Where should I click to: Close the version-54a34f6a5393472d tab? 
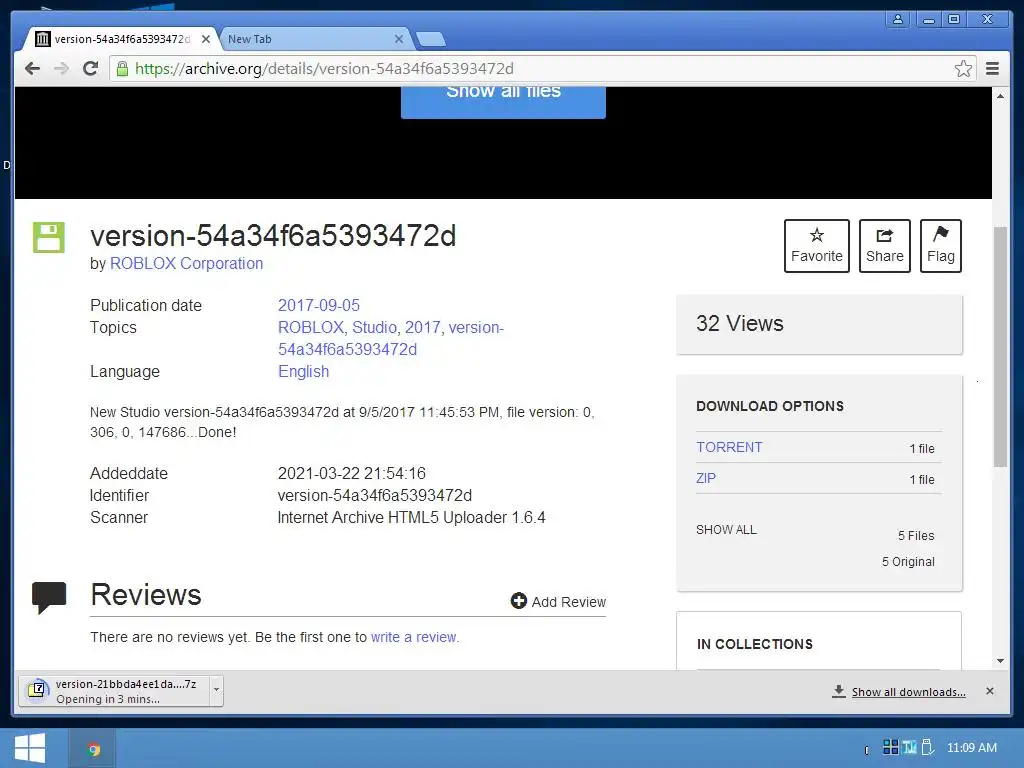pos(206,39)
